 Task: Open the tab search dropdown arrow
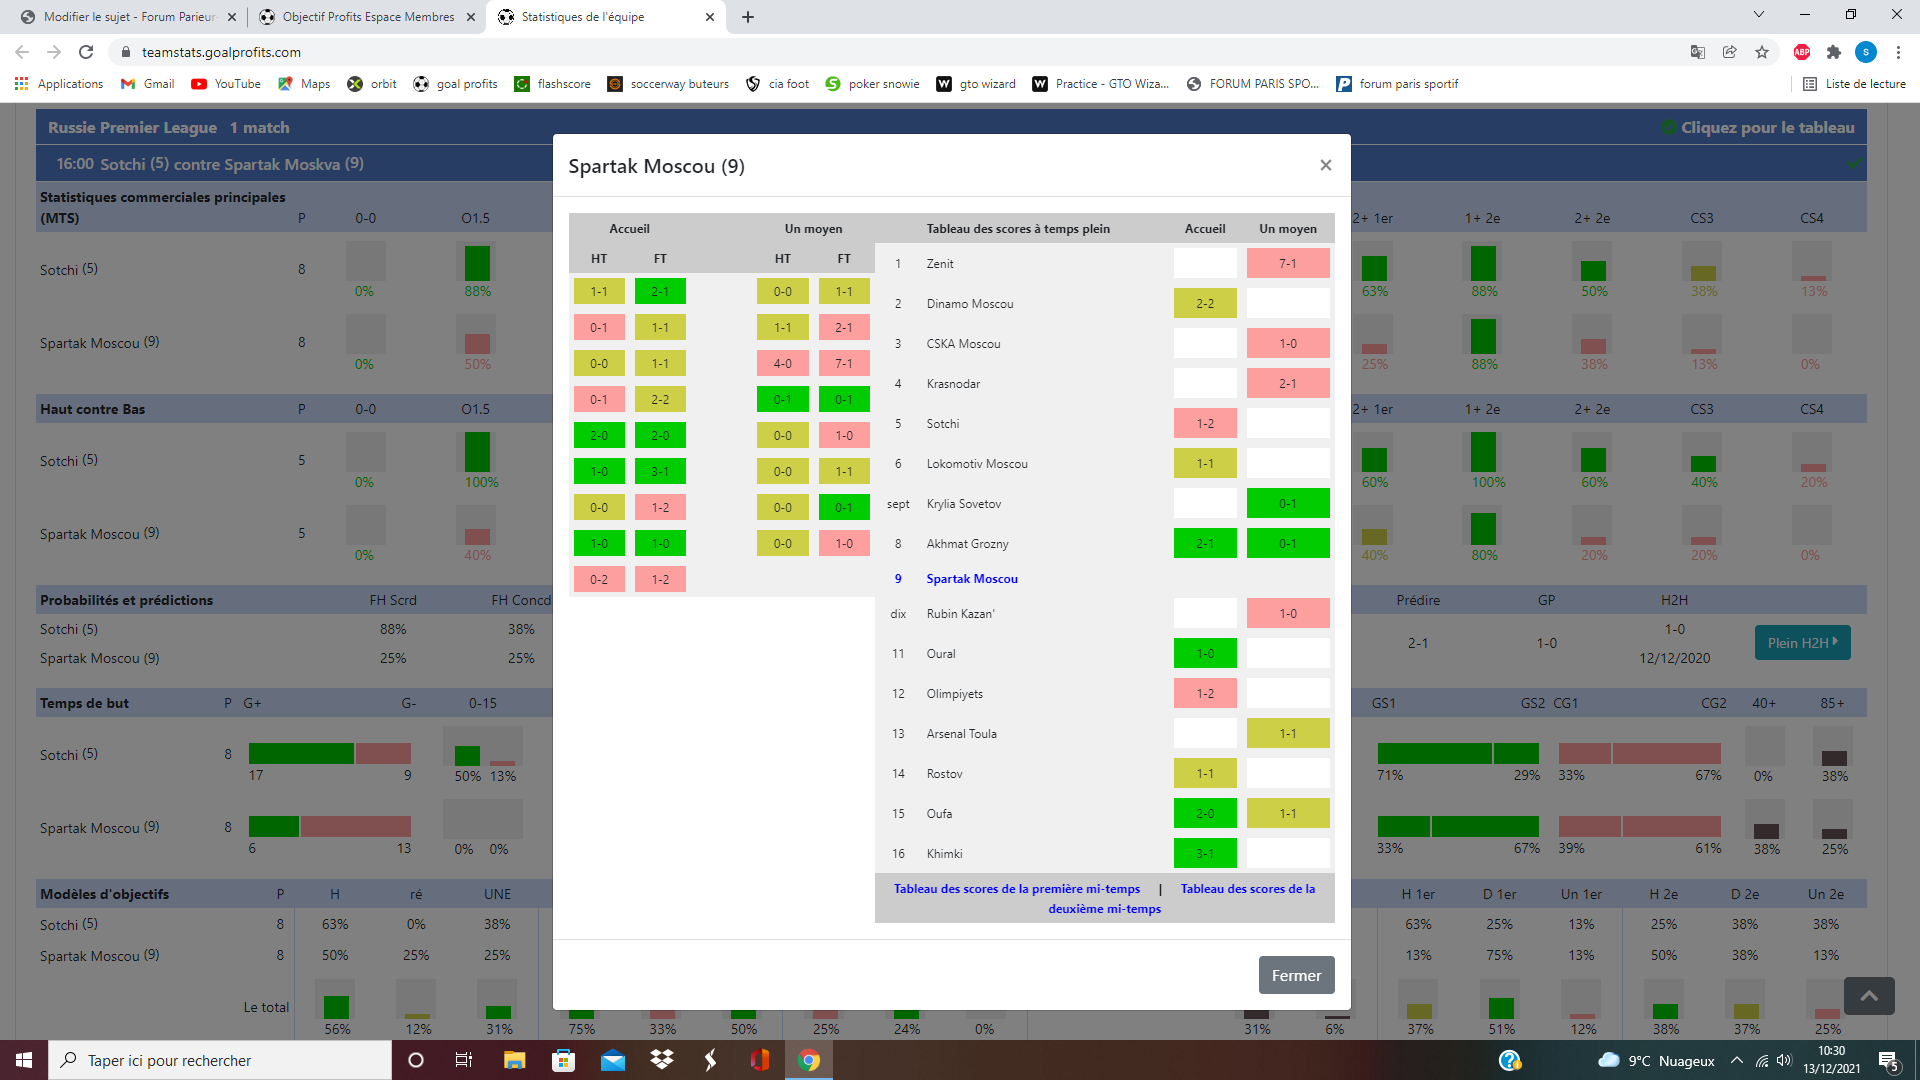click(x=1759, y=15)
